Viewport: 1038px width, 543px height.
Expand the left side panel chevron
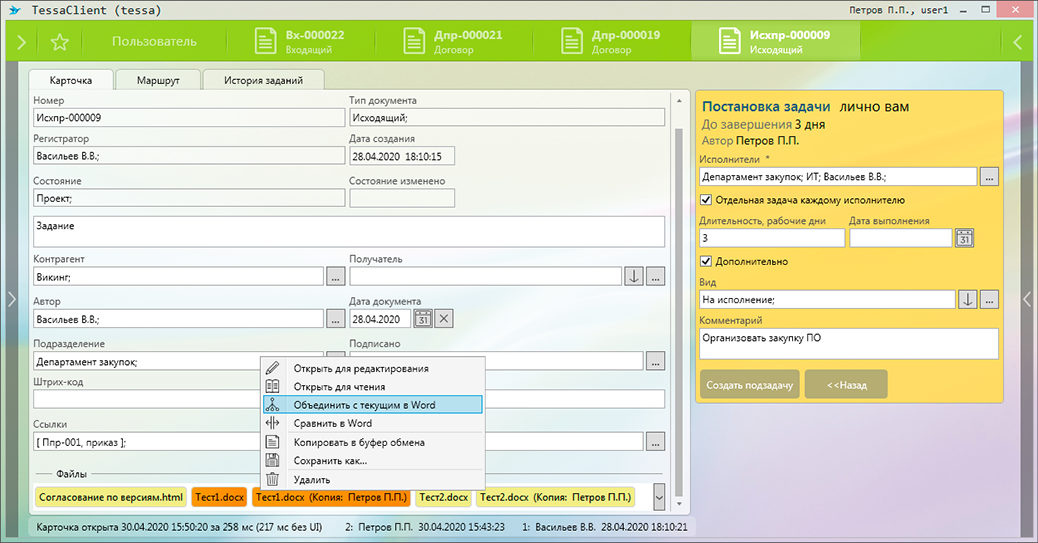coord(11,298)
